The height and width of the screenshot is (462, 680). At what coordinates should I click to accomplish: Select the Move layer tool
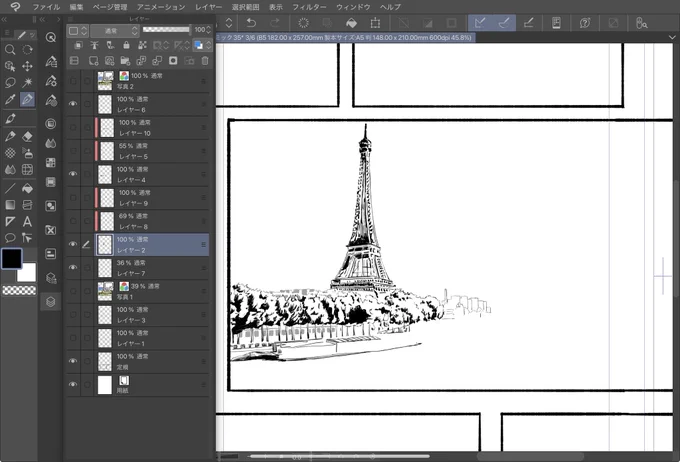[27, 66]
